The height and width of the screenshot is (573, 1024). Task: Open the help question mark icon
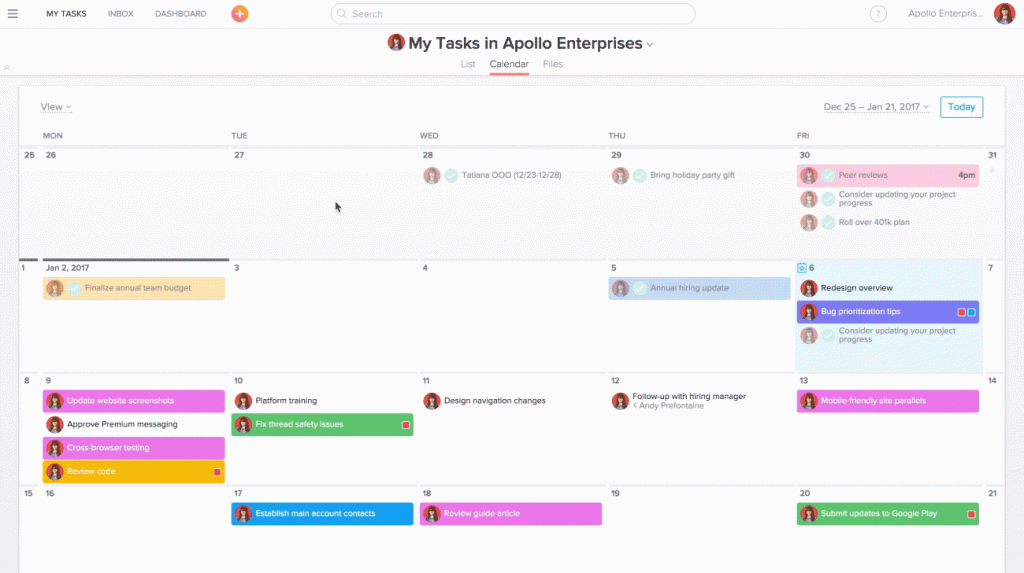[x=878, y=14]
